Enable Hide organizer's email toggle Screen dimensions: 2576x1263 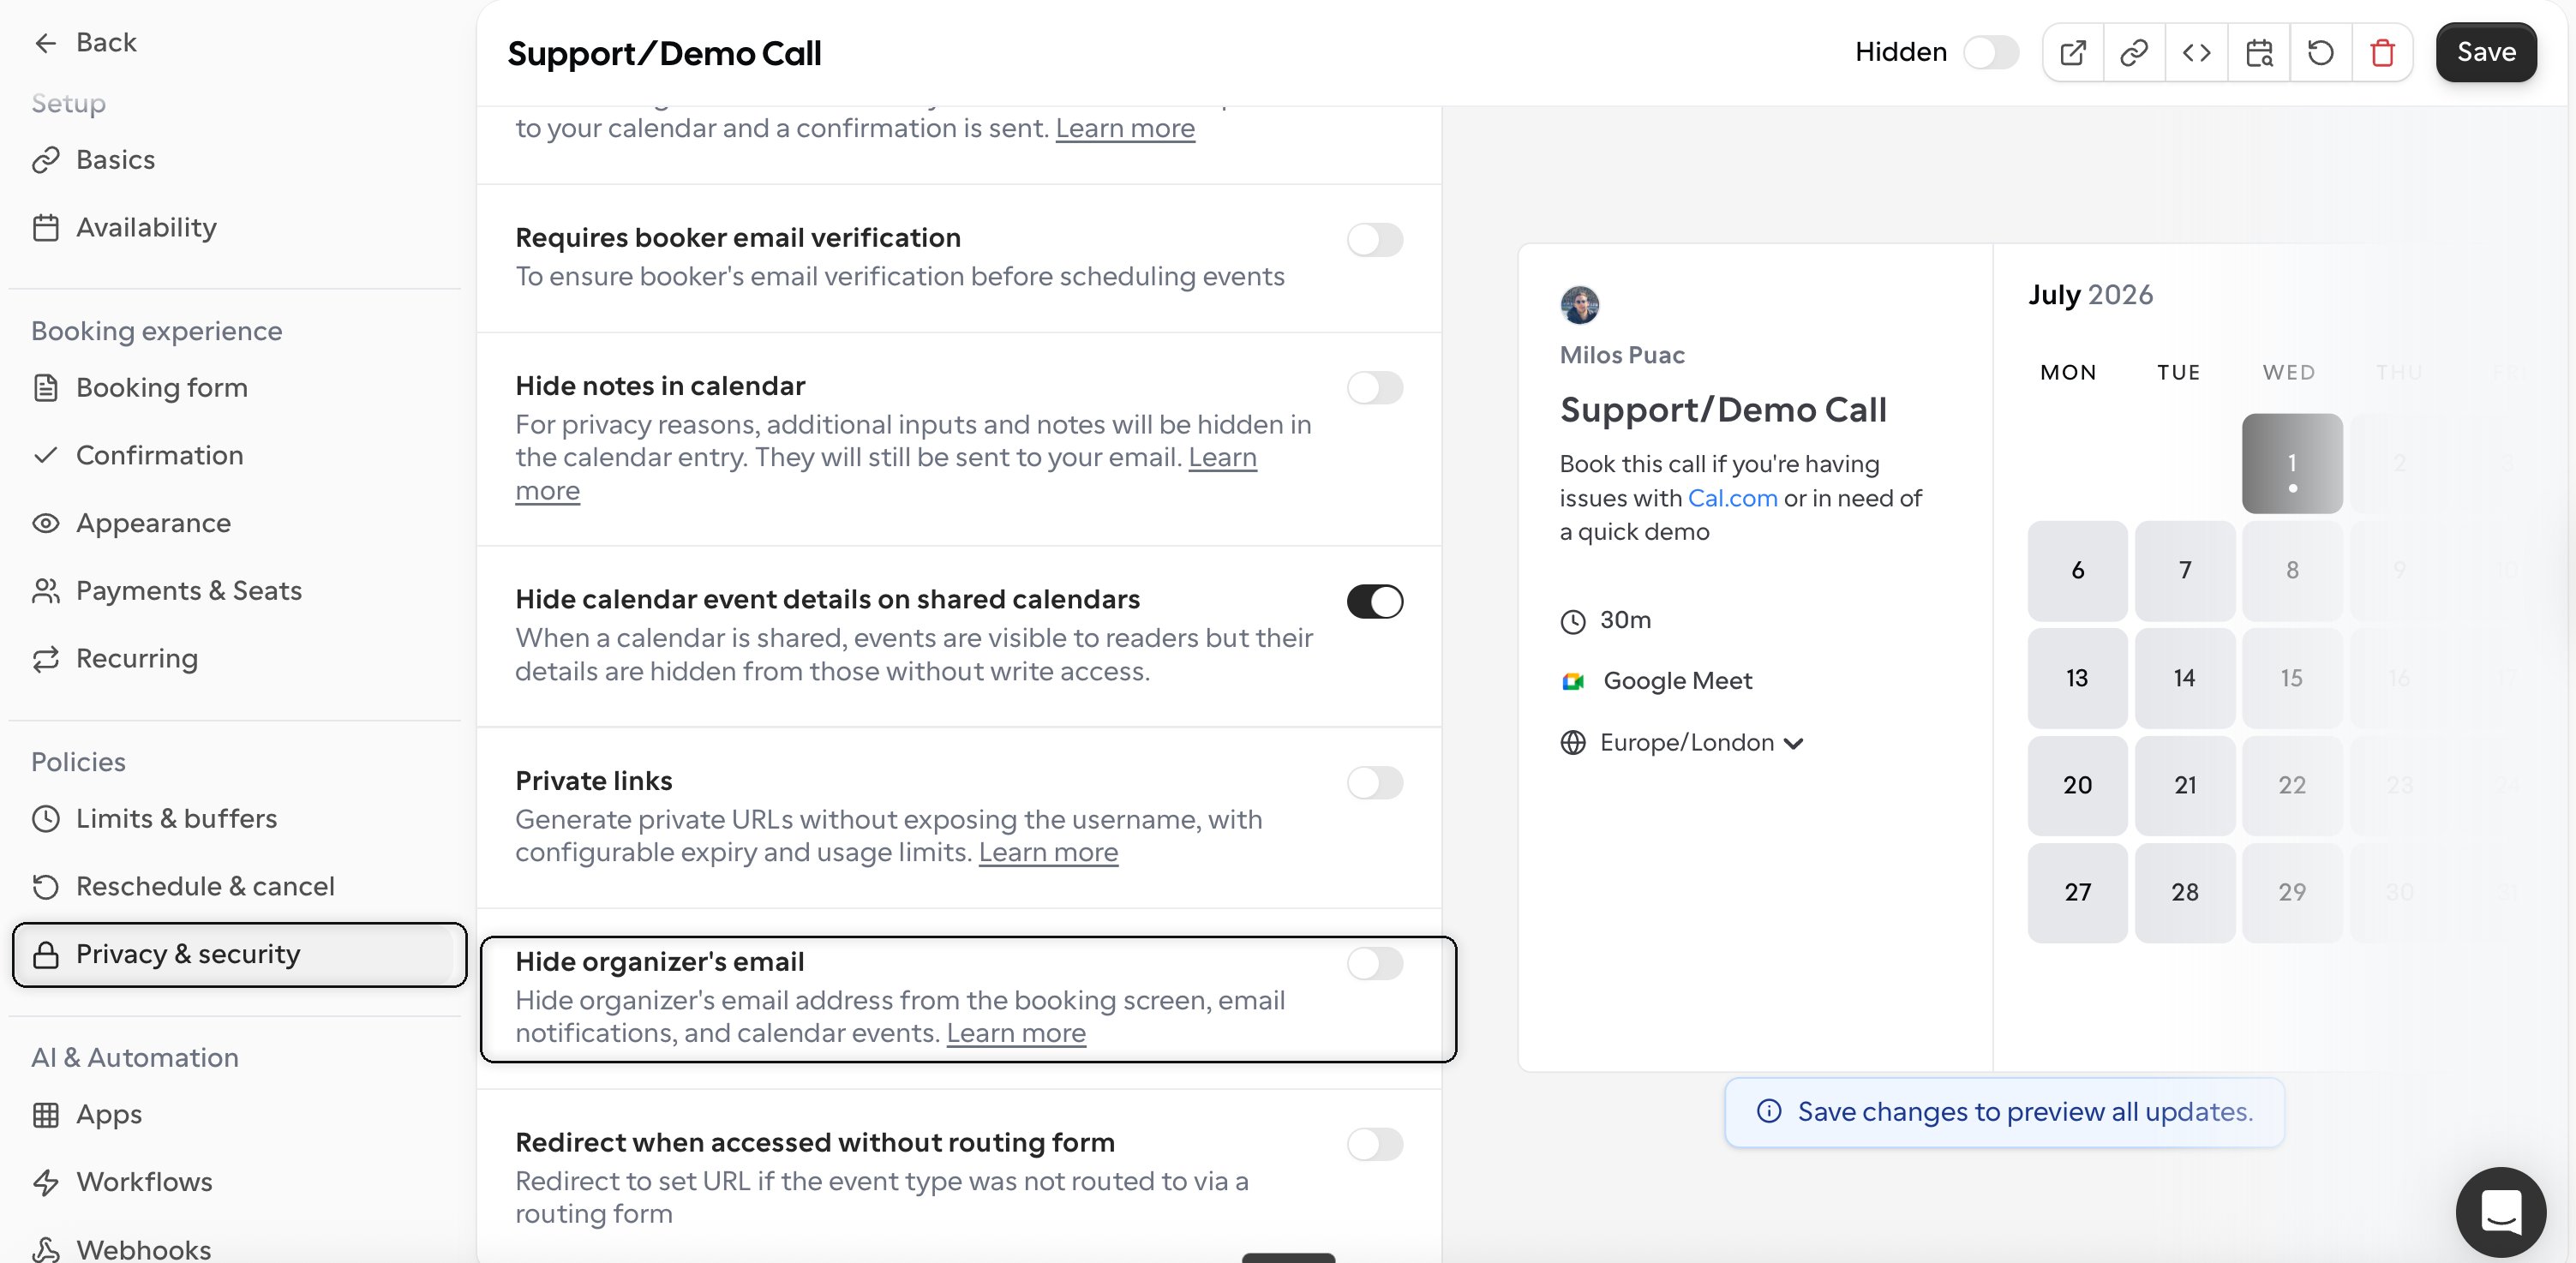click(x=1374, y=964)
